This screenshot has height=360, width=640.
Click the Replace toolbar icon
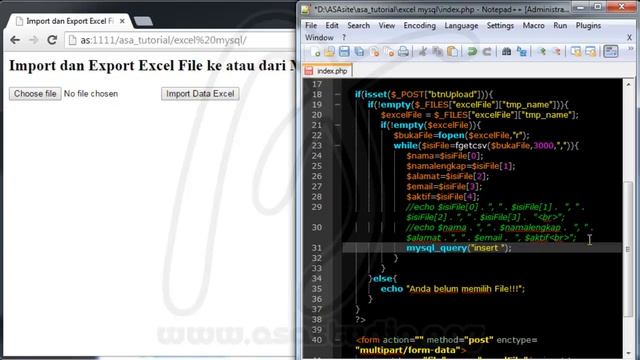pos(521,51)
